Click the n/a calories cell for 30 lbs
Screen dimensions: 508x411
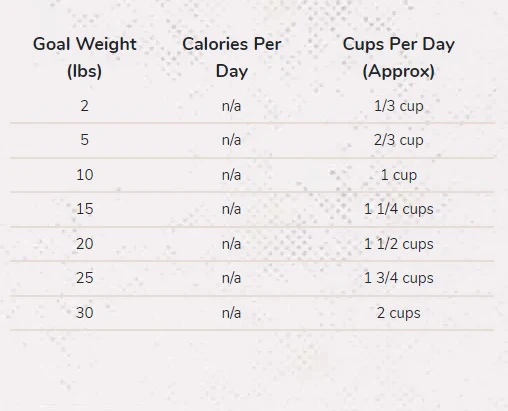pos(231,313)
